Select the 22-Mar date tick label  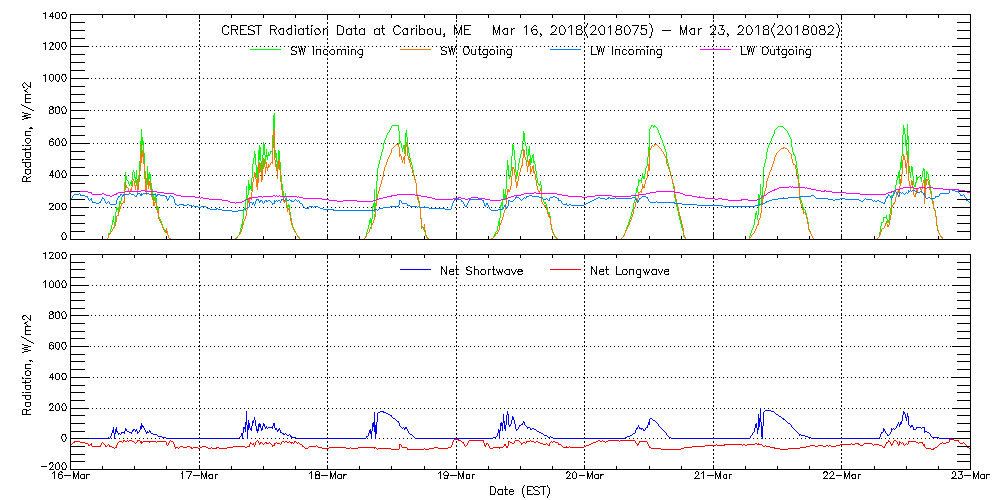coord(842,477)
